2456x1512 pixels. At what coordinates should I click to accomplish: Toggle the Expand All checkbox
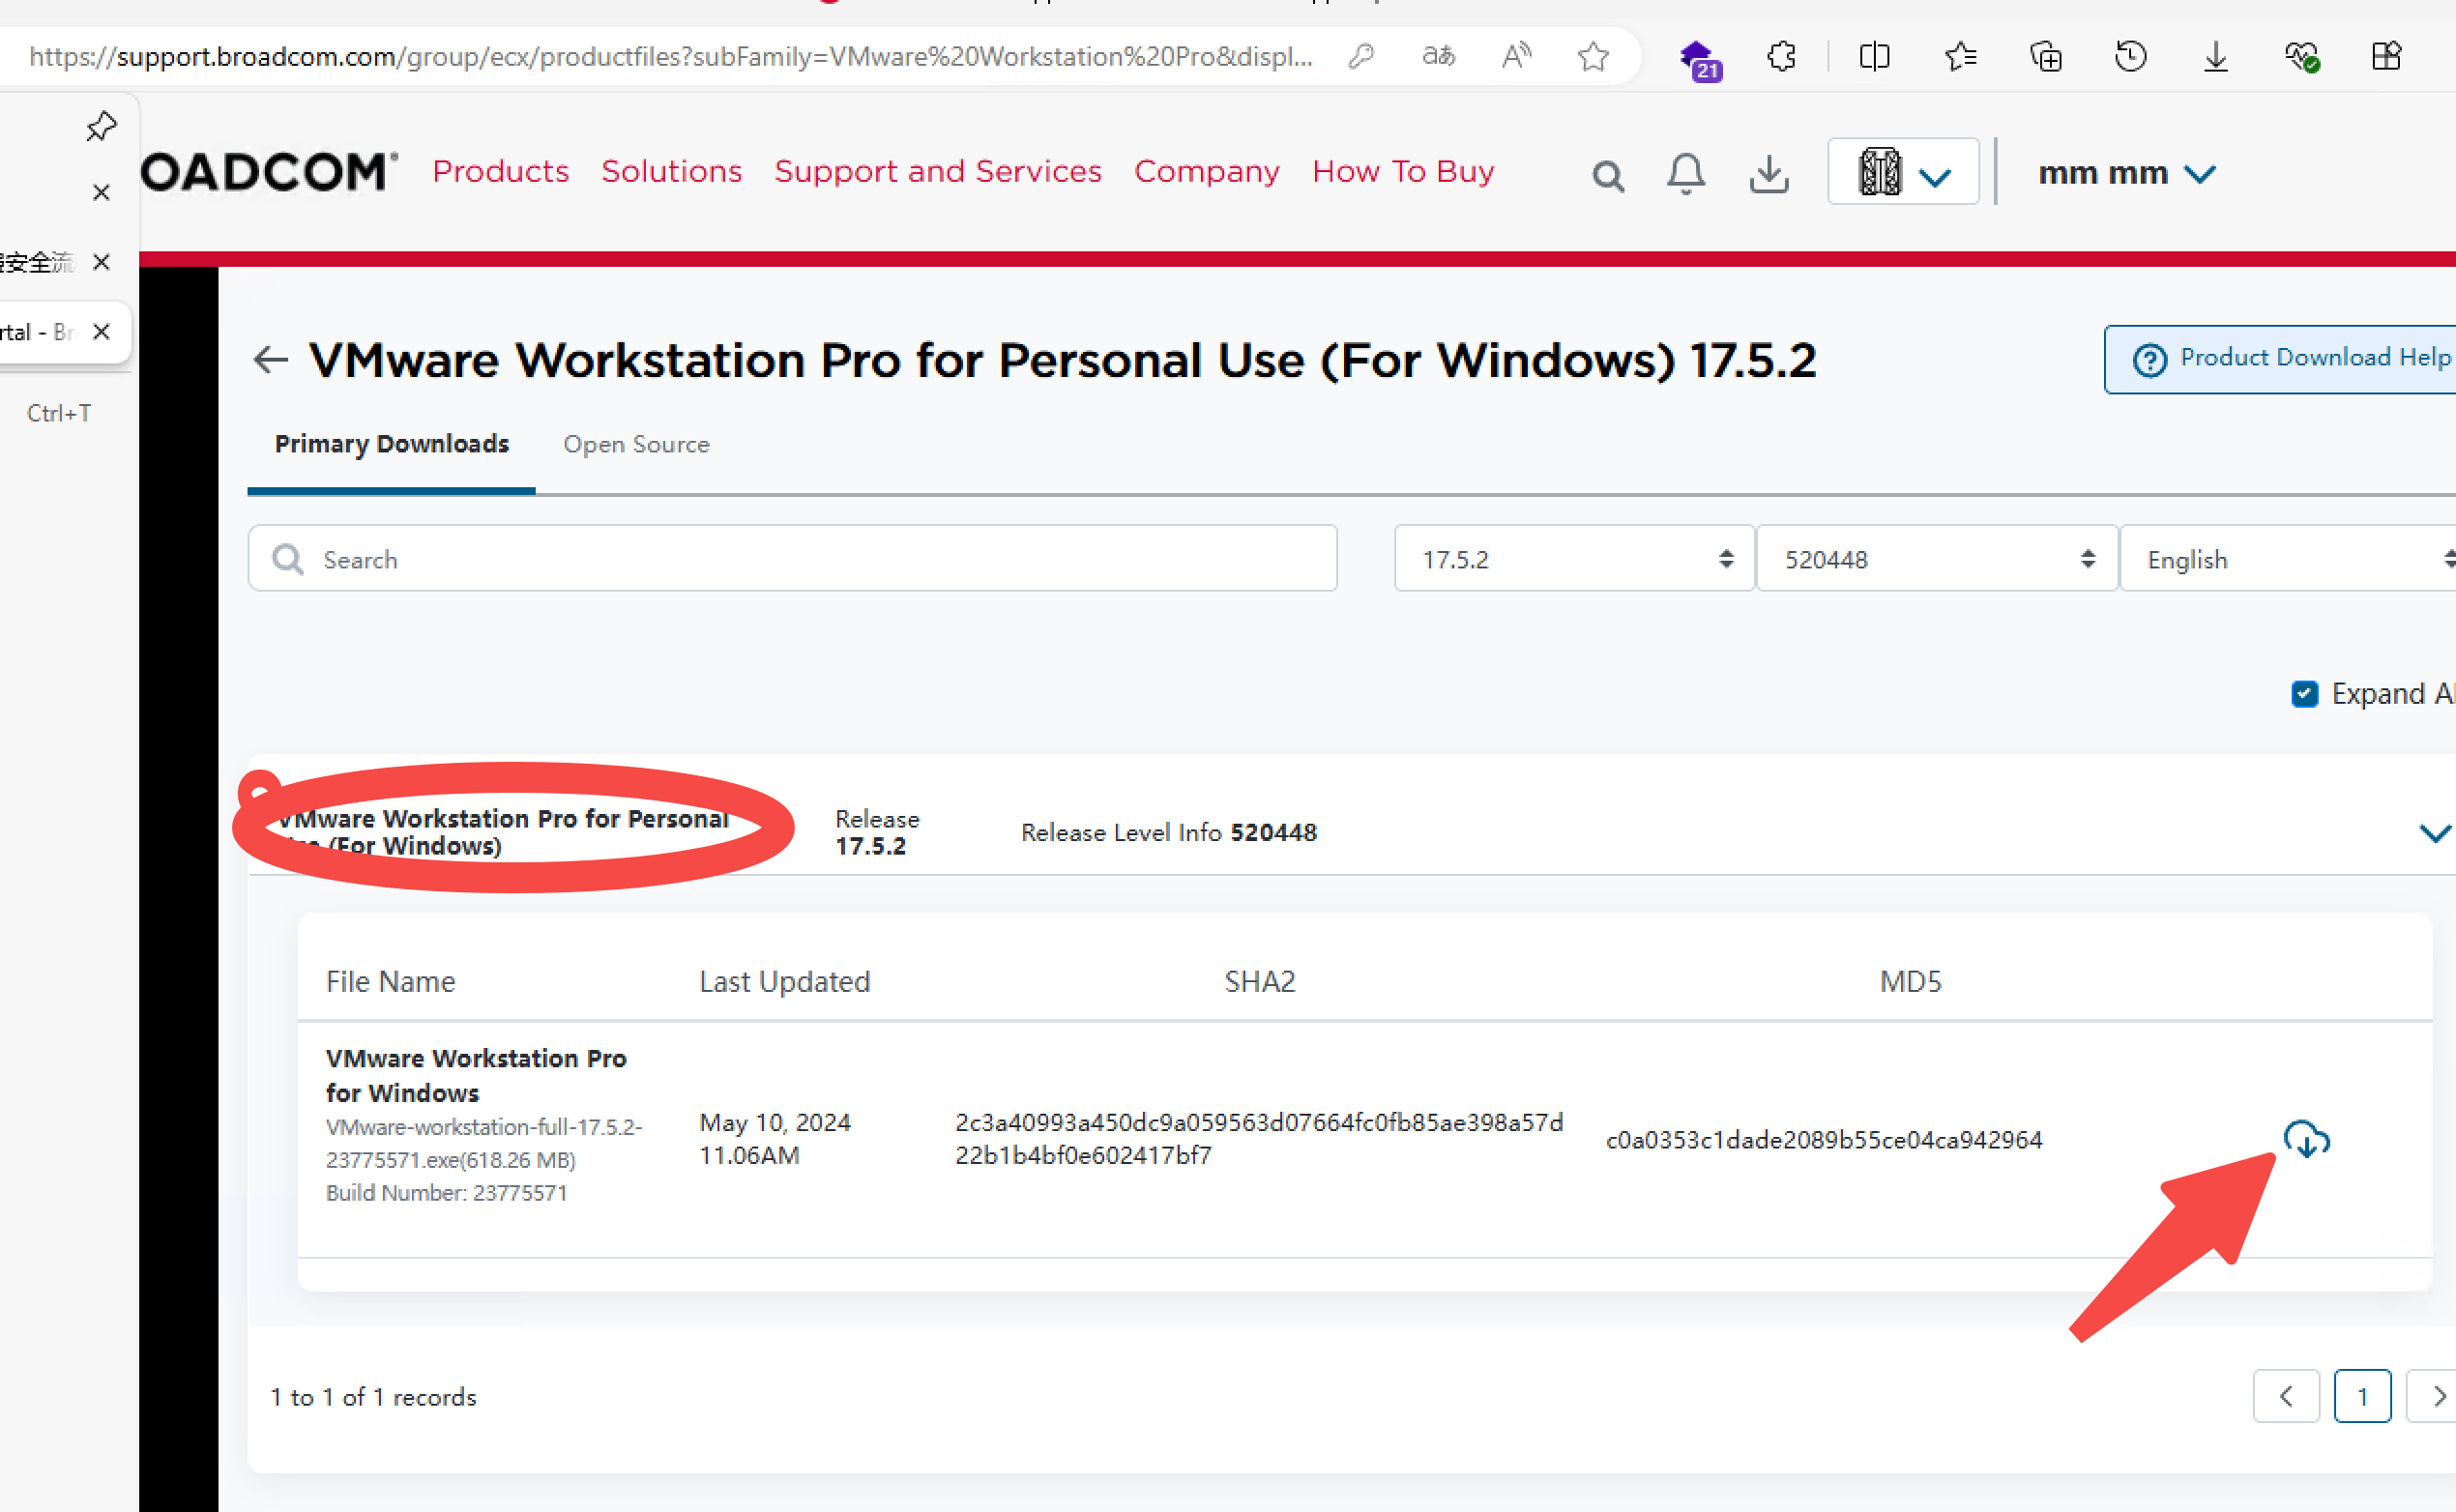pyautogui.click(x=2304, y=693)
